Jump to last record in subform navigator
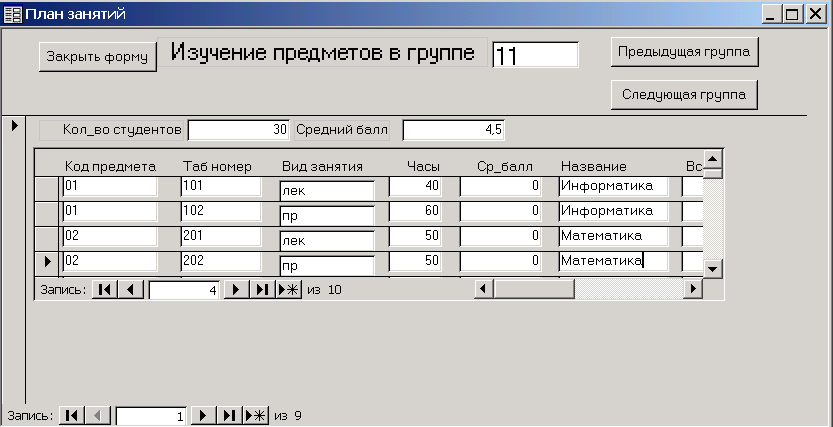Screen dimensions: 833x427 pos(262,290)
